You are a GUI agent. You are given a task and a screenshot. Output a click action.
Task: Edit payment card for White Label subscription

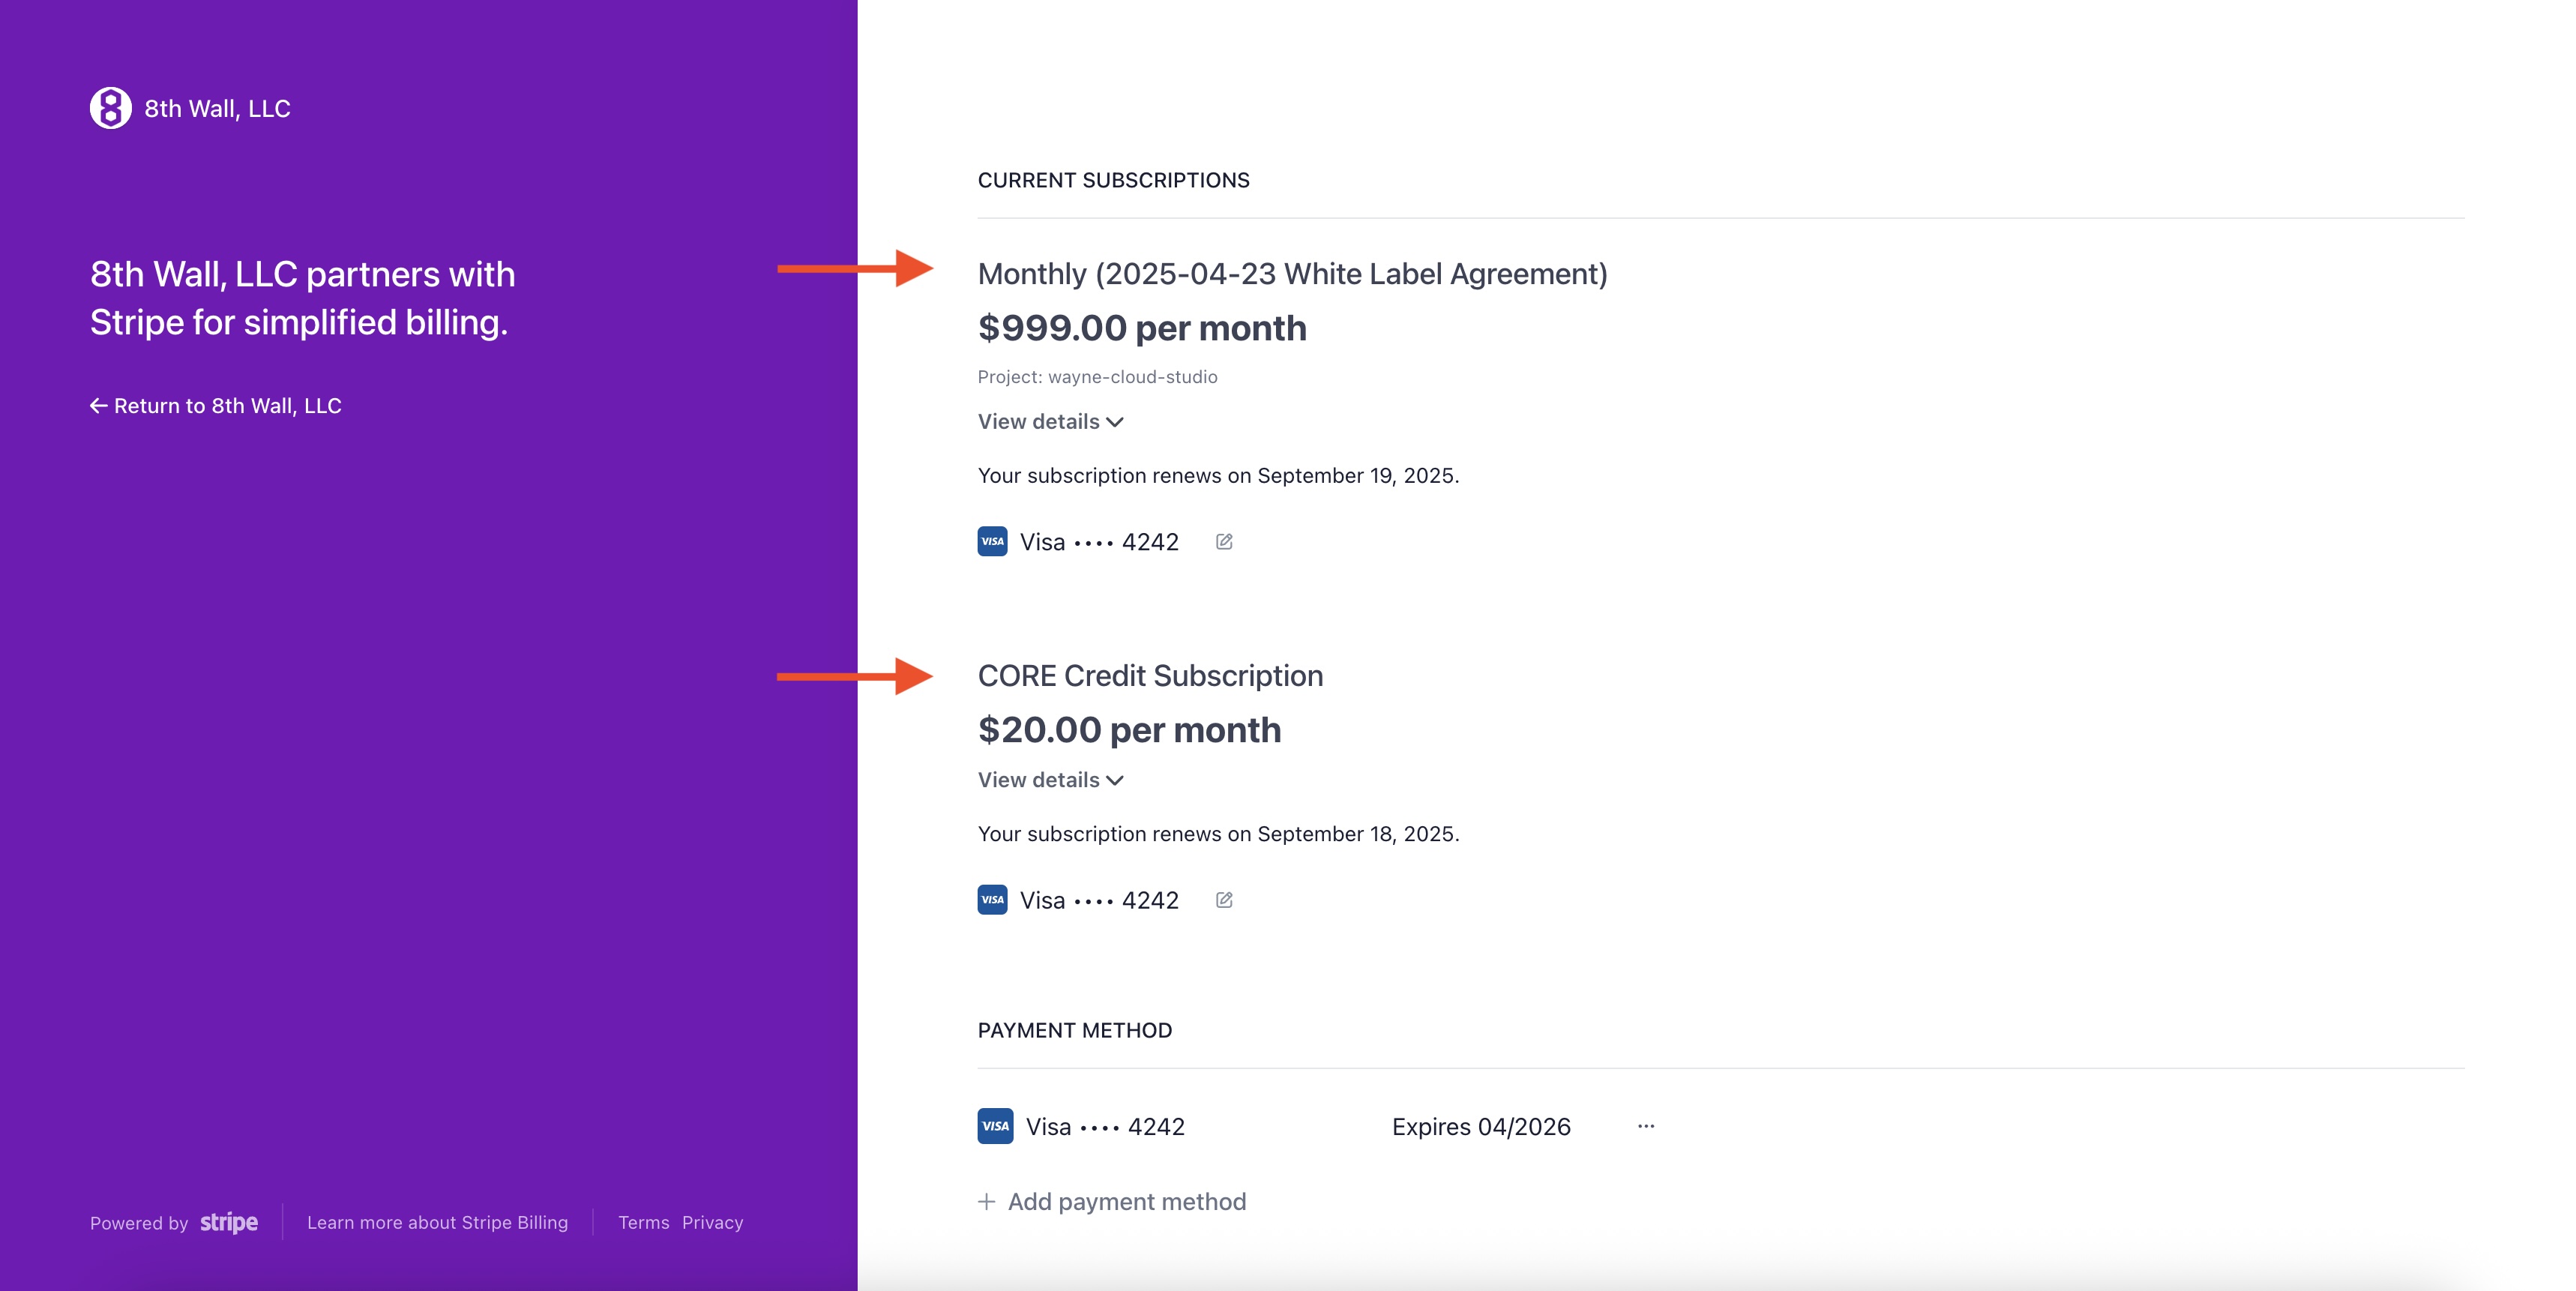coord(1224,542)
